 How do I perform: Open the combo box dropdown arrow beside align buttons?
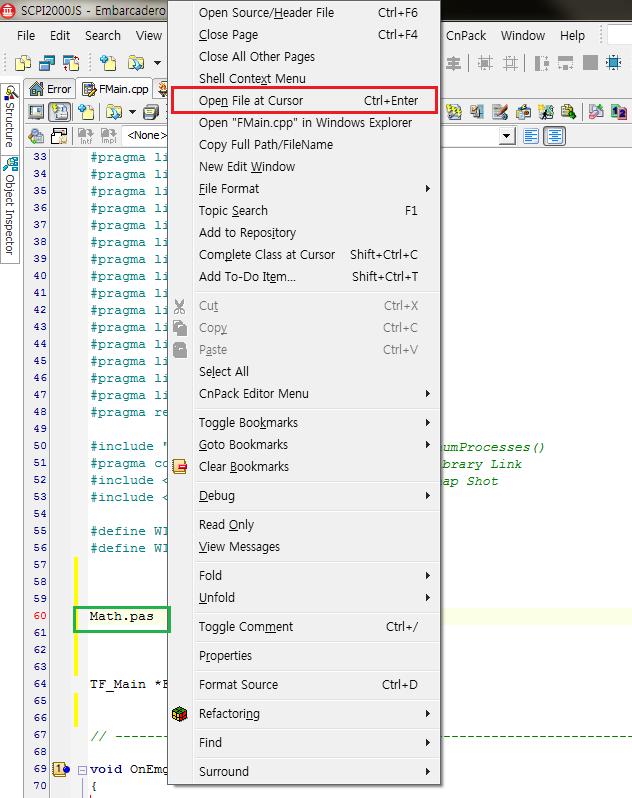(506, 135)
